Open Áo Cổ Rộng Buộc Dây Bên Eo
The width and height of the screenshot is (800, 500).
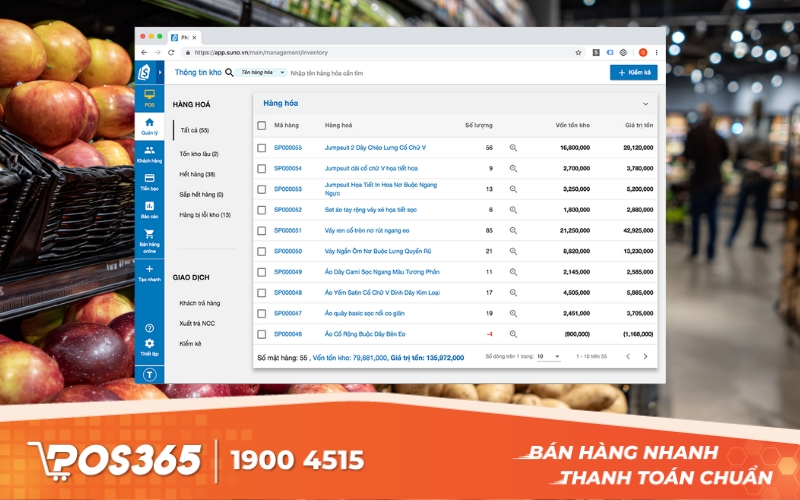pos(365,334)
